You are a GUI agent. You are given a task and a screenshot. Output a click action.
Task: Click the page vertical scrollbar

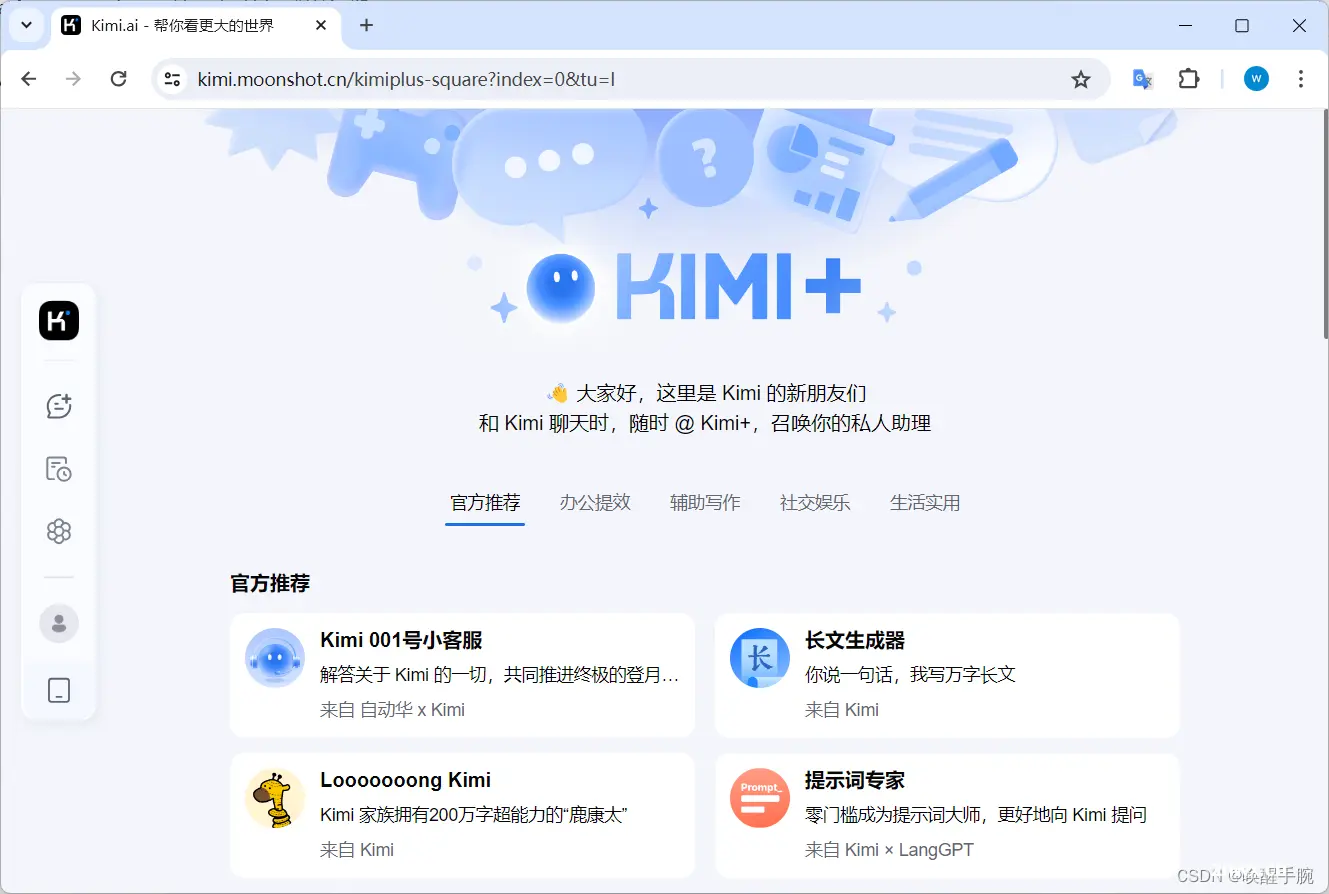(x=1324, y=223)
